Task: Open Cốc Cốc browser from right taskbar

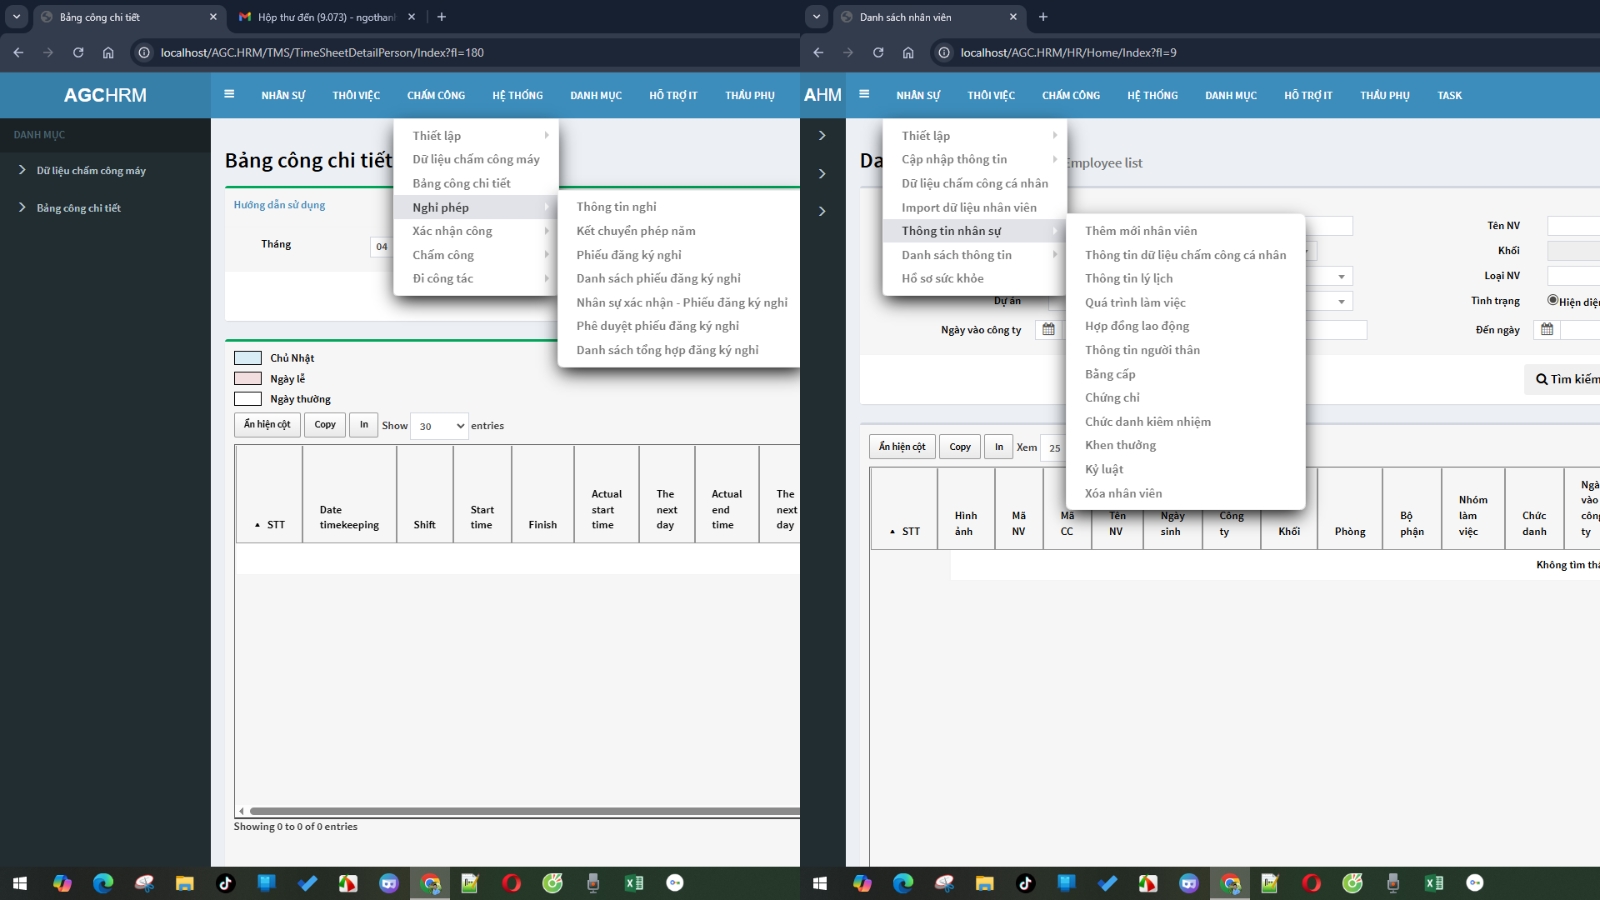Action: click(x=1352, y=883)
